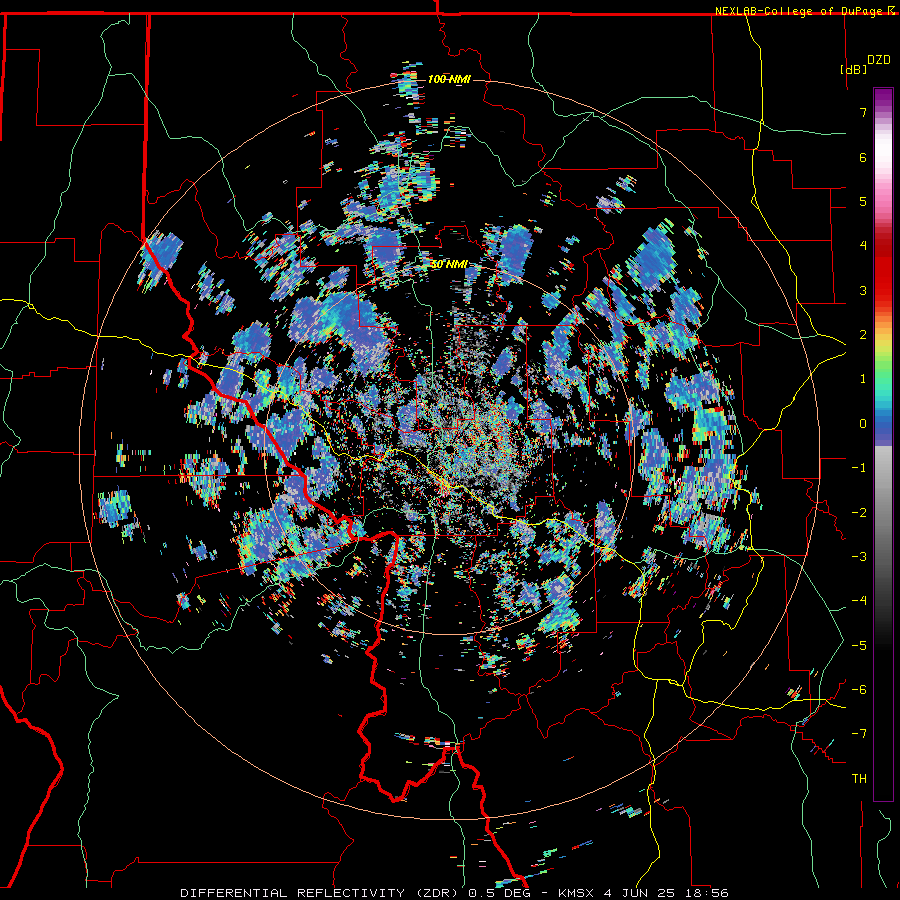The width and height of the screenshot is (900, 900).
Task: Click scale value 1
Action: 863,379
